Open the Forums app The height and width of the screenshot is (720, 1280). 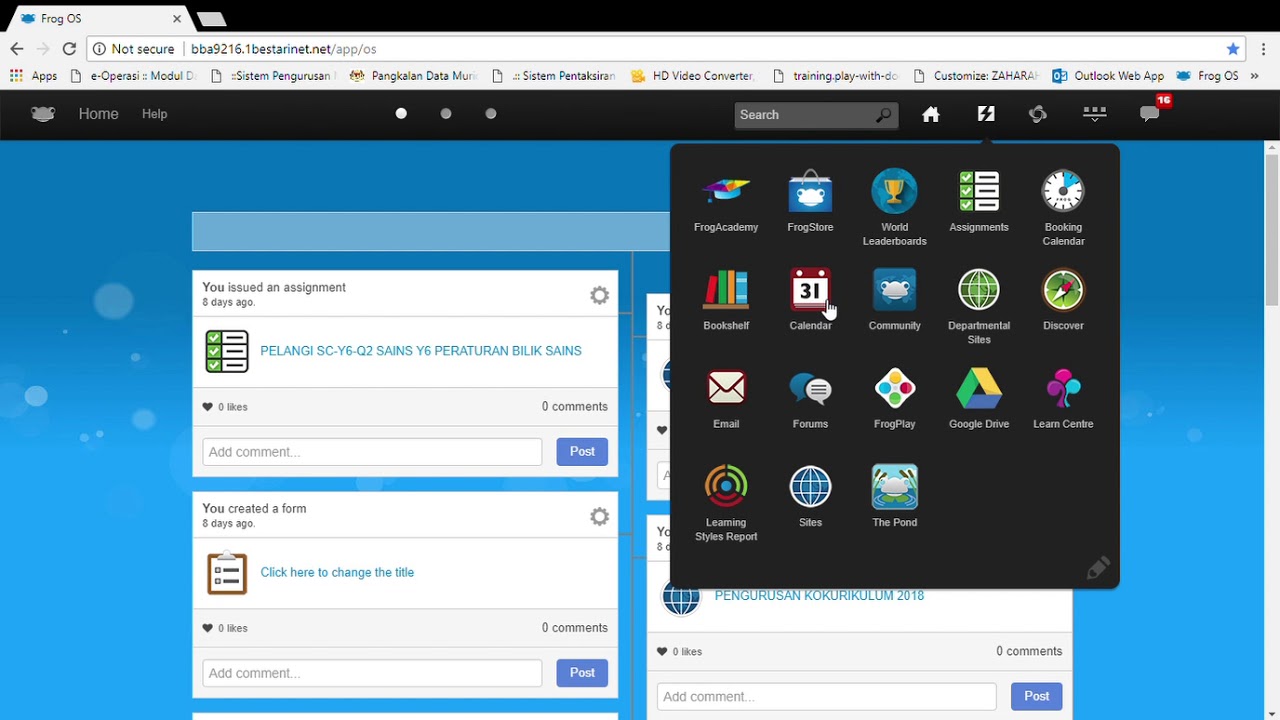(810, 398)
